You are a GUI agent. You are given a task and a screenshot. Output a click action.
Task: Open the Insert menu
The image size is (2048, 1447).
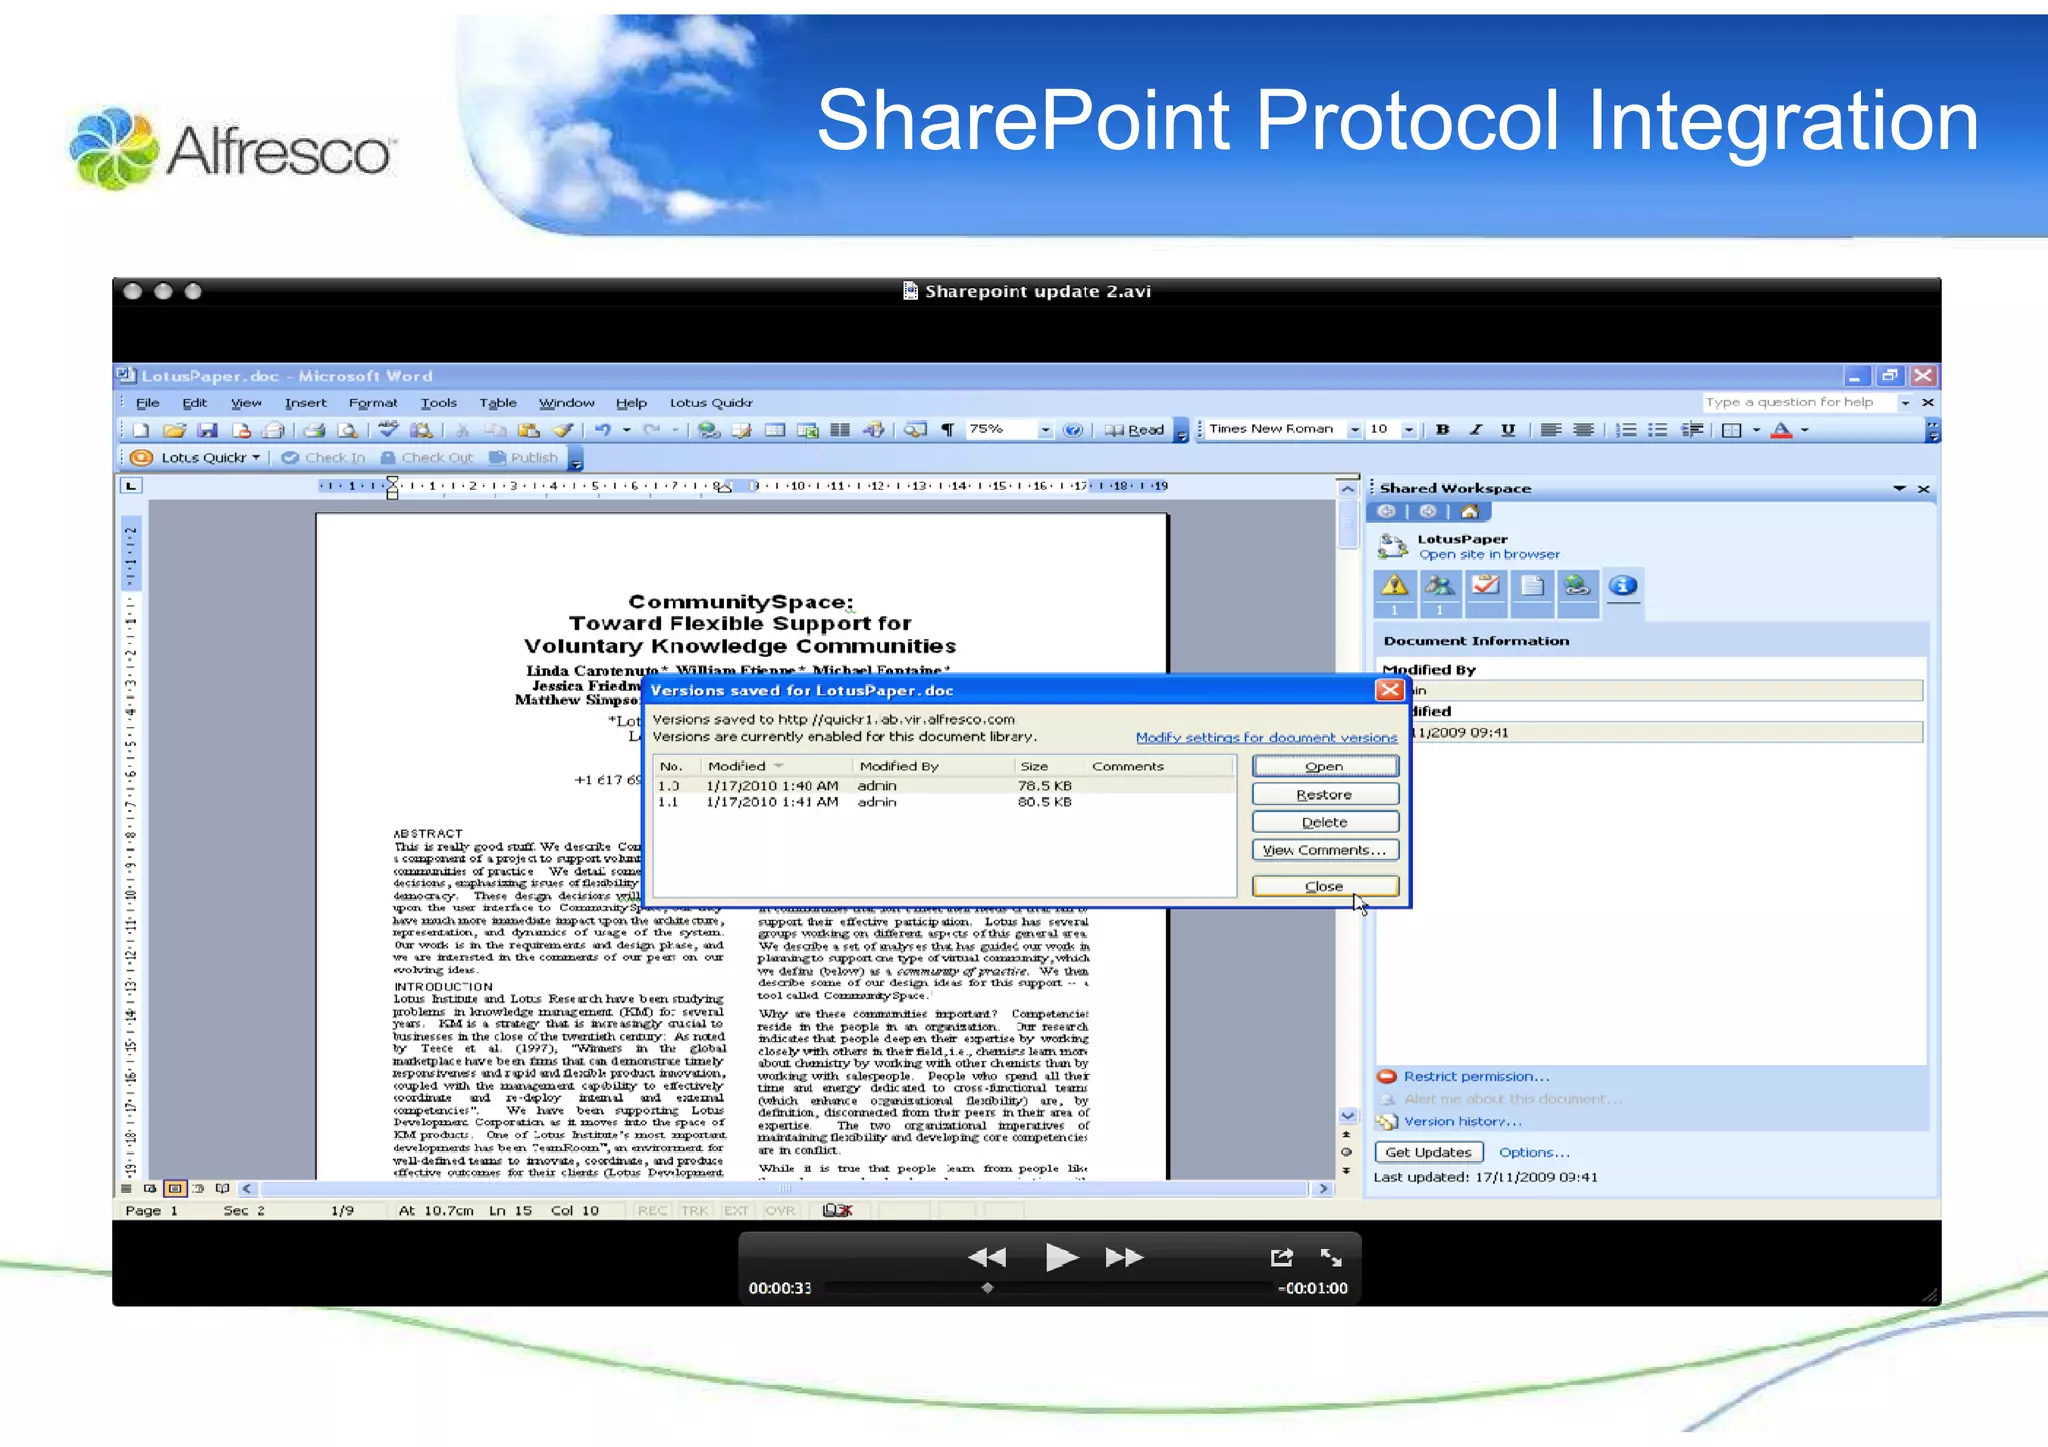coord(305,403)
